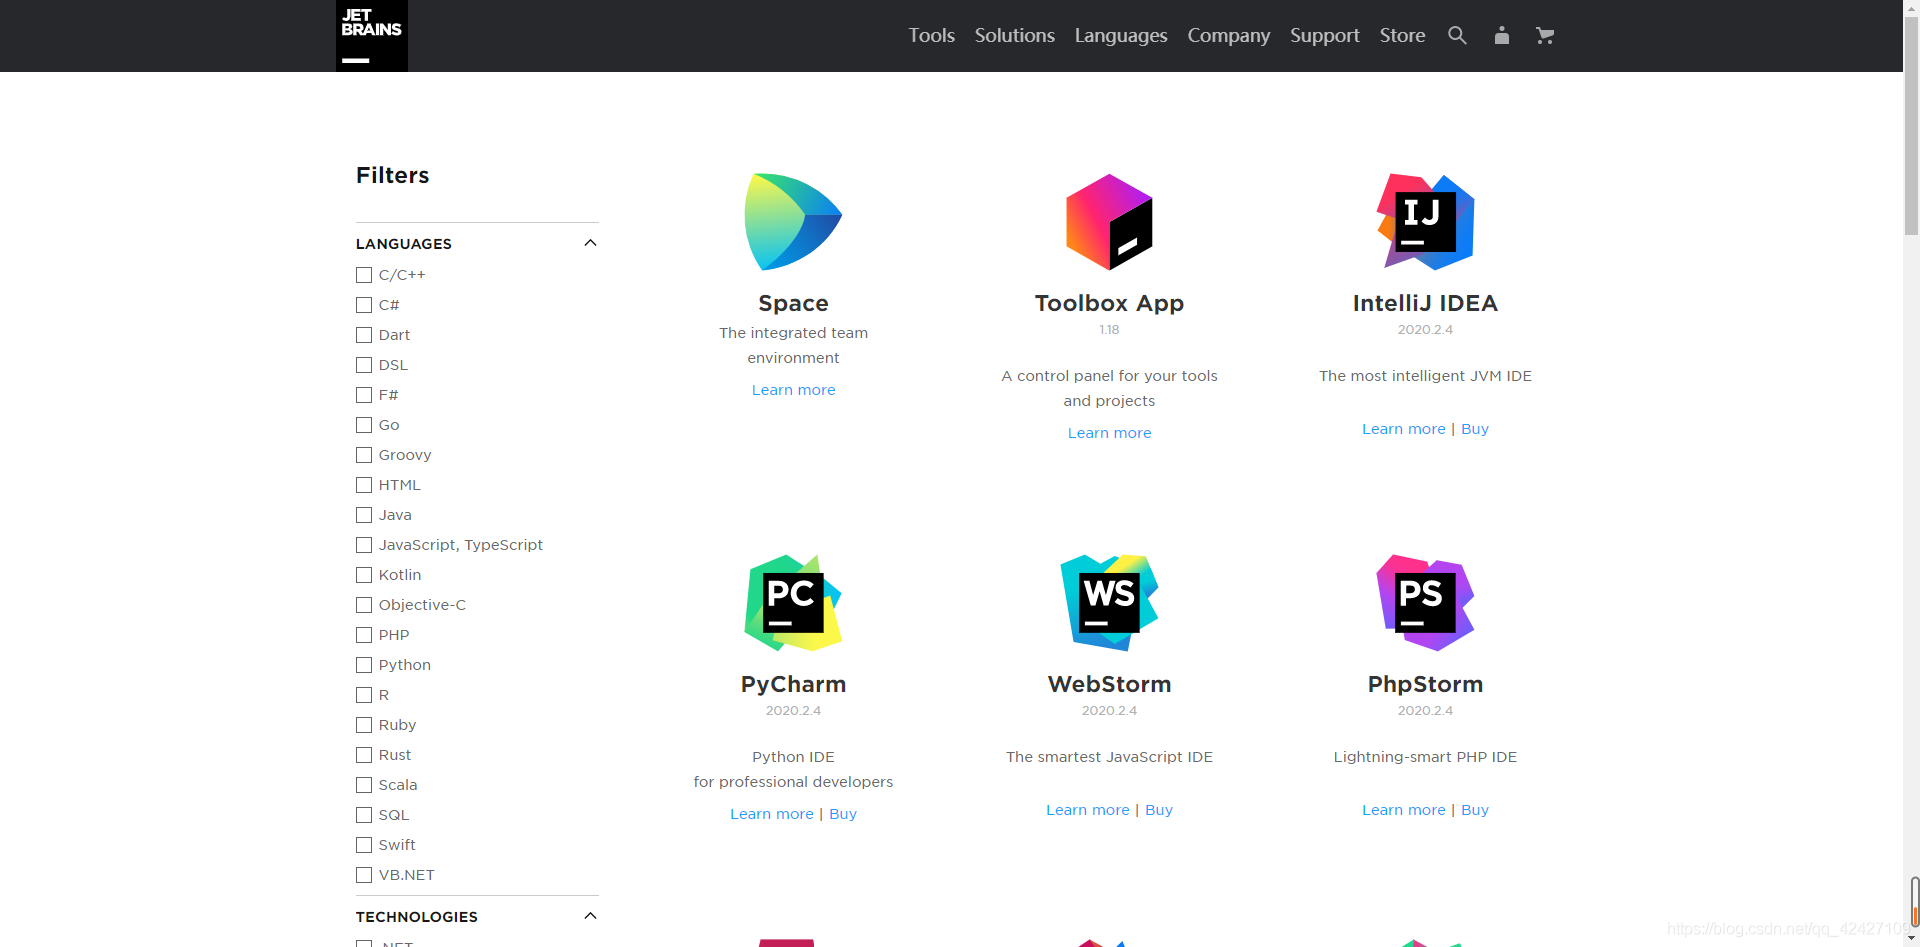This screenshot has height=947, width=1920.
Task: Click Learn more under Toolbox App
Action: click(x=1110, y=433)
